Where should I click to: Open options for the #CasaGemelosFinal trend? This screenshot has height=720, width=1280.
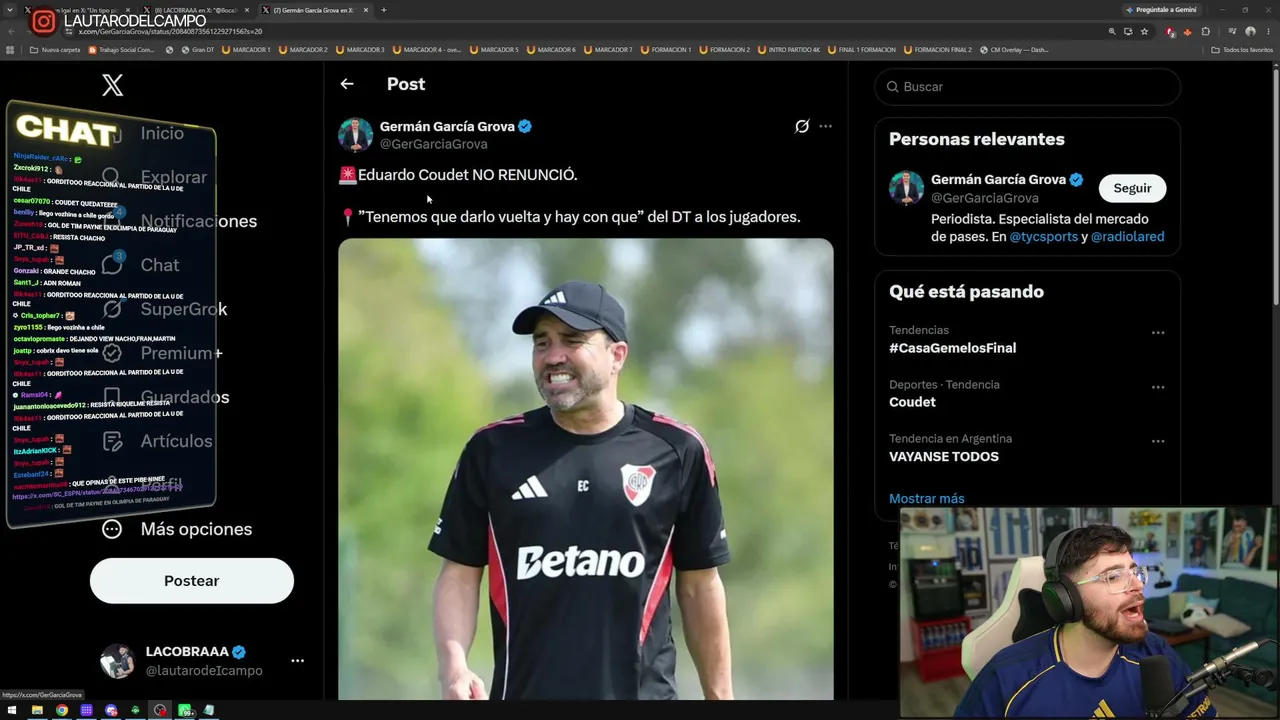point(1158,333)
